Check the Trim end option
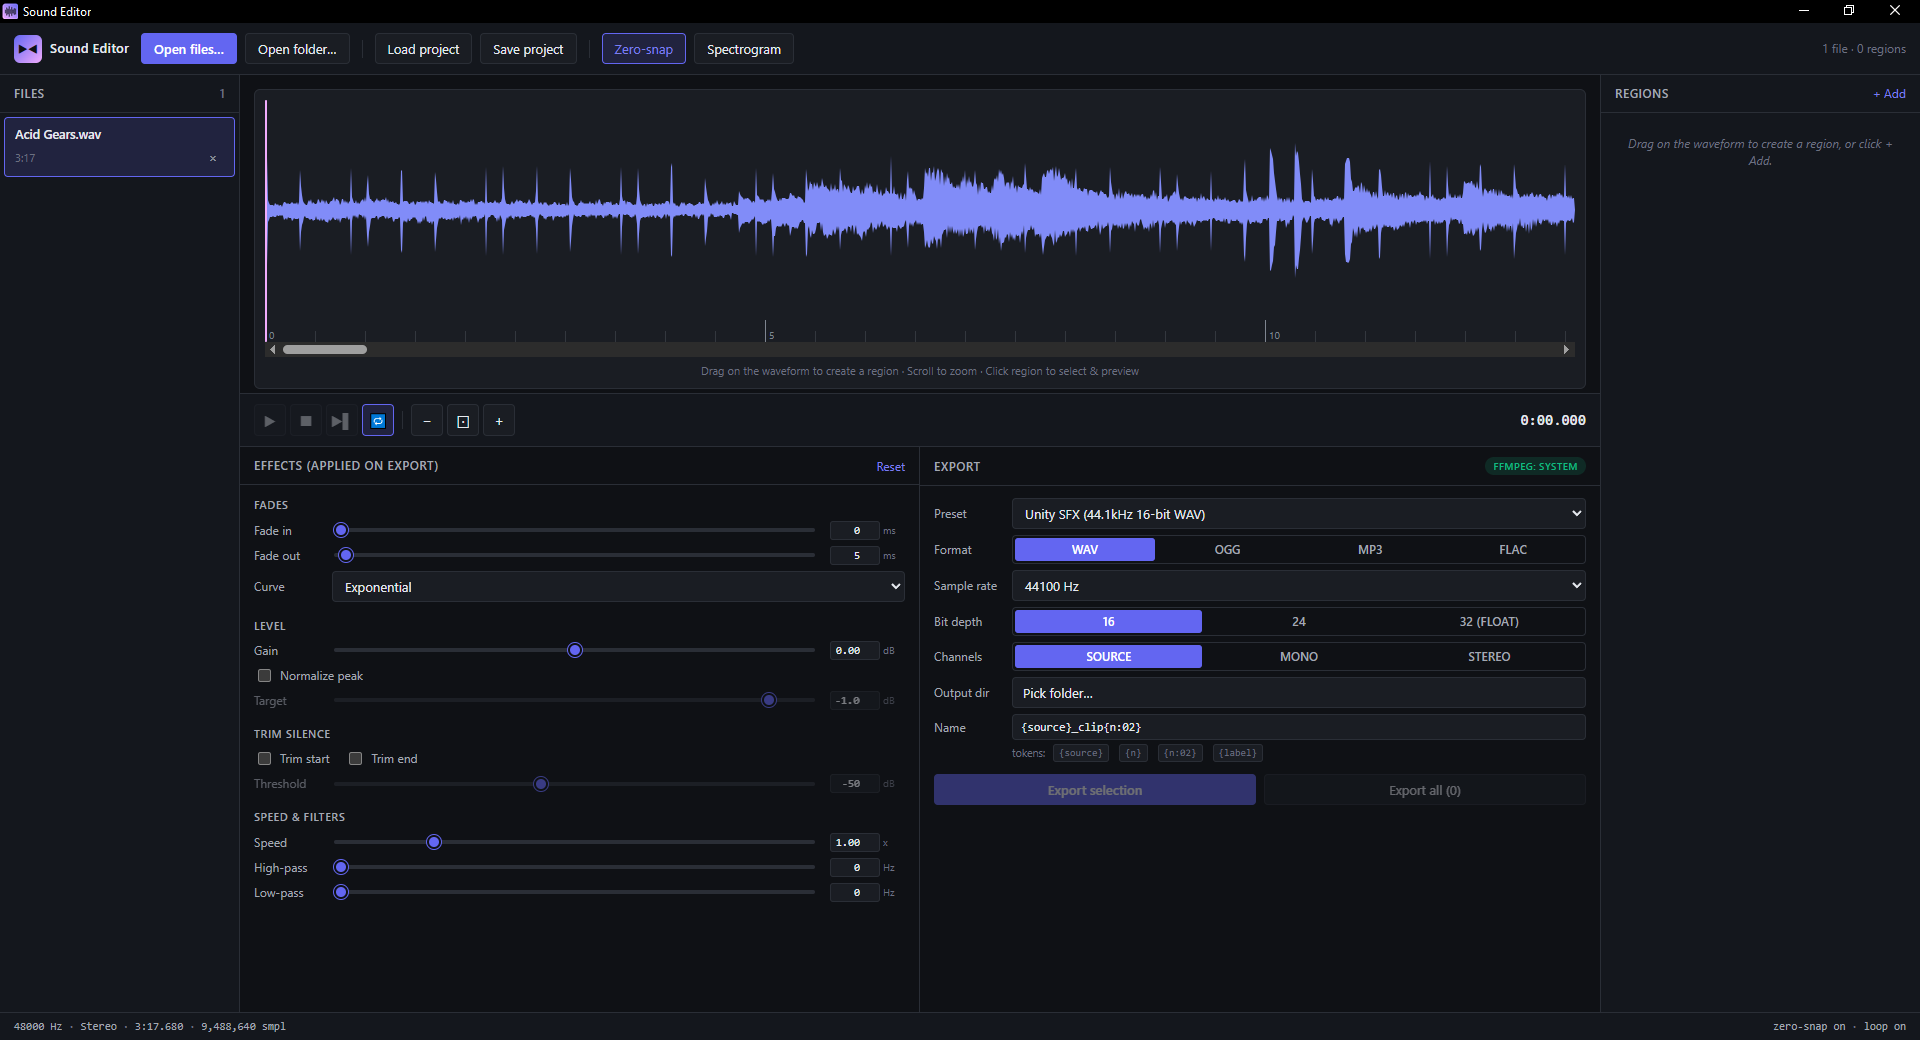This screenshot has height=1040, width=1920. coord(355,759)
